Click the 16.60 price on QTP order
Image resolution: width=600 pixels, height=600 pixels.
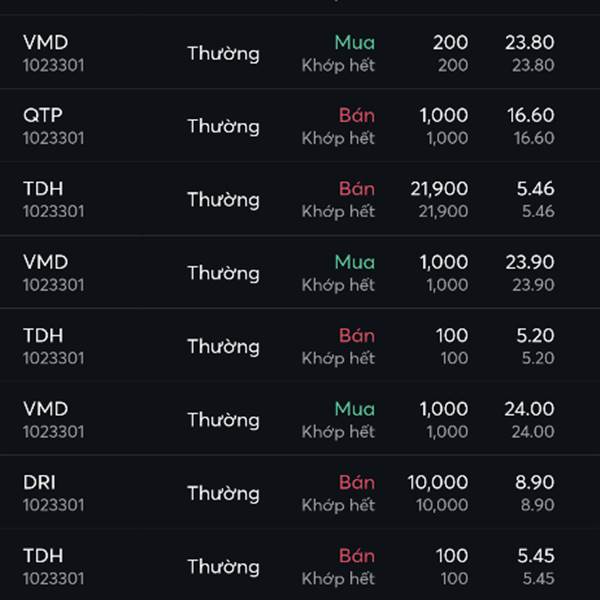tap(531, 115)
